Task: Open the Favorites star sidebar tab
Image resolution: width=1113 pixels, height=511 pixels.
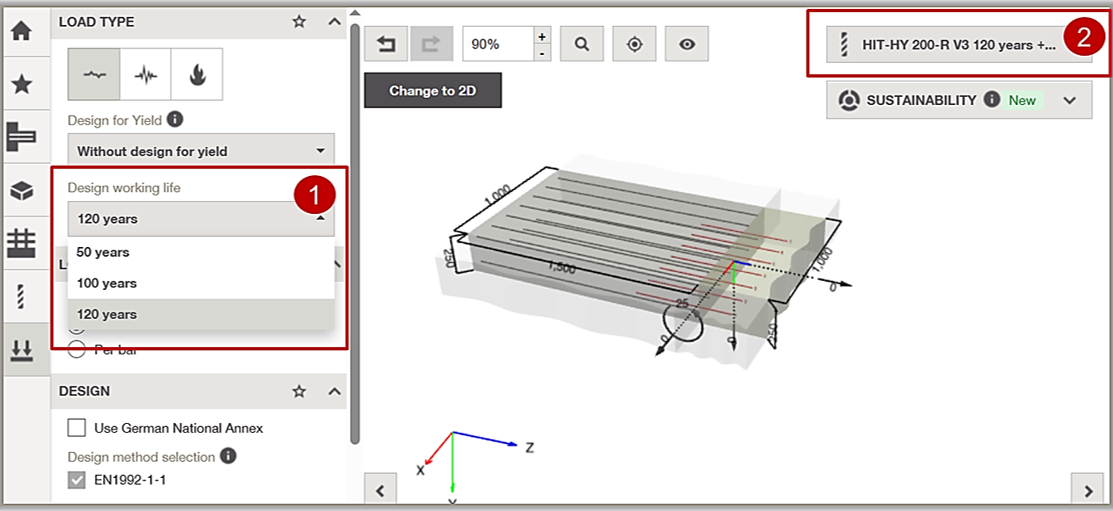Action: pyautogui.click(x=22, y=84)
